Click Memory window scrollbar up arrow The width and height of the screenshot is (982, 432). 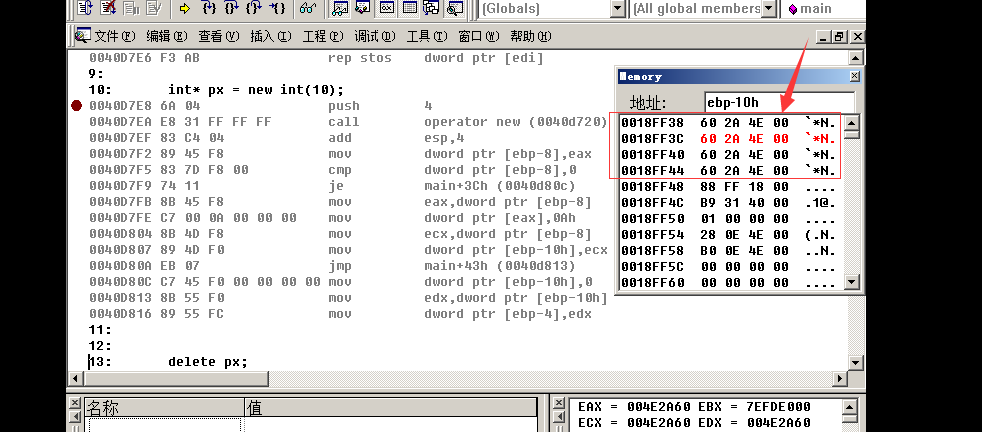(852, 121)
